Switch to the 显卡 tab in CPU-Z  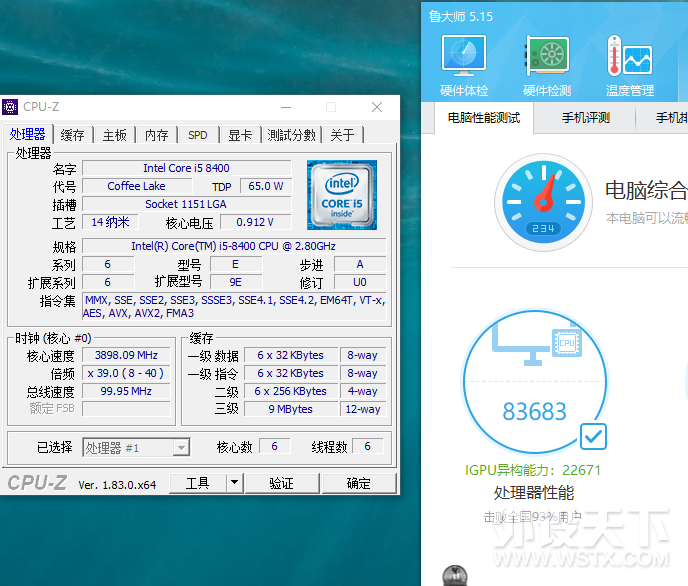(240, 135)
